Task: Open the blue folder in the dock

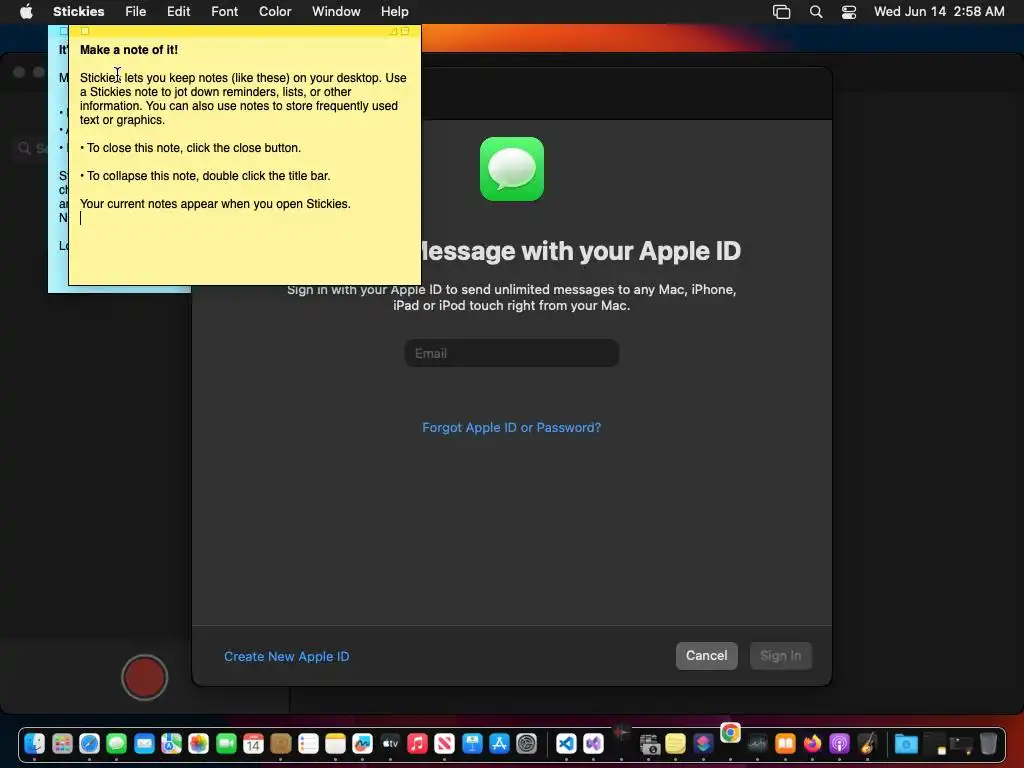Action: coord(906,743)
